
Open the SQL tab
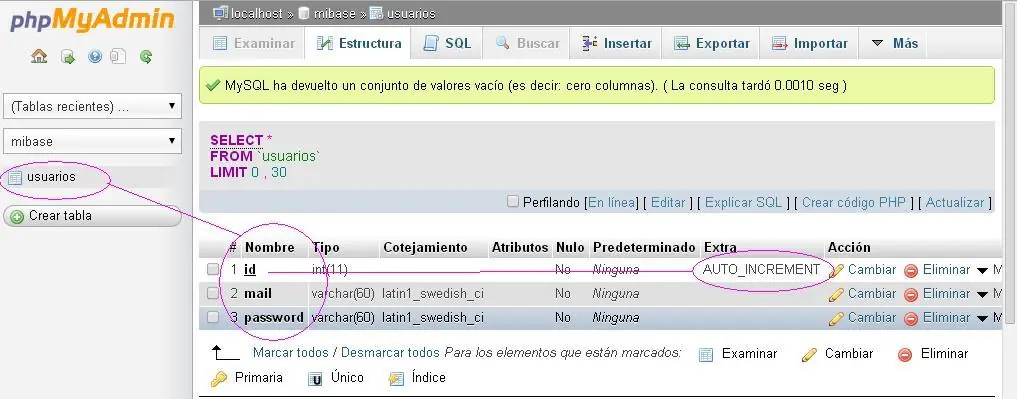(x=447, y=43)
